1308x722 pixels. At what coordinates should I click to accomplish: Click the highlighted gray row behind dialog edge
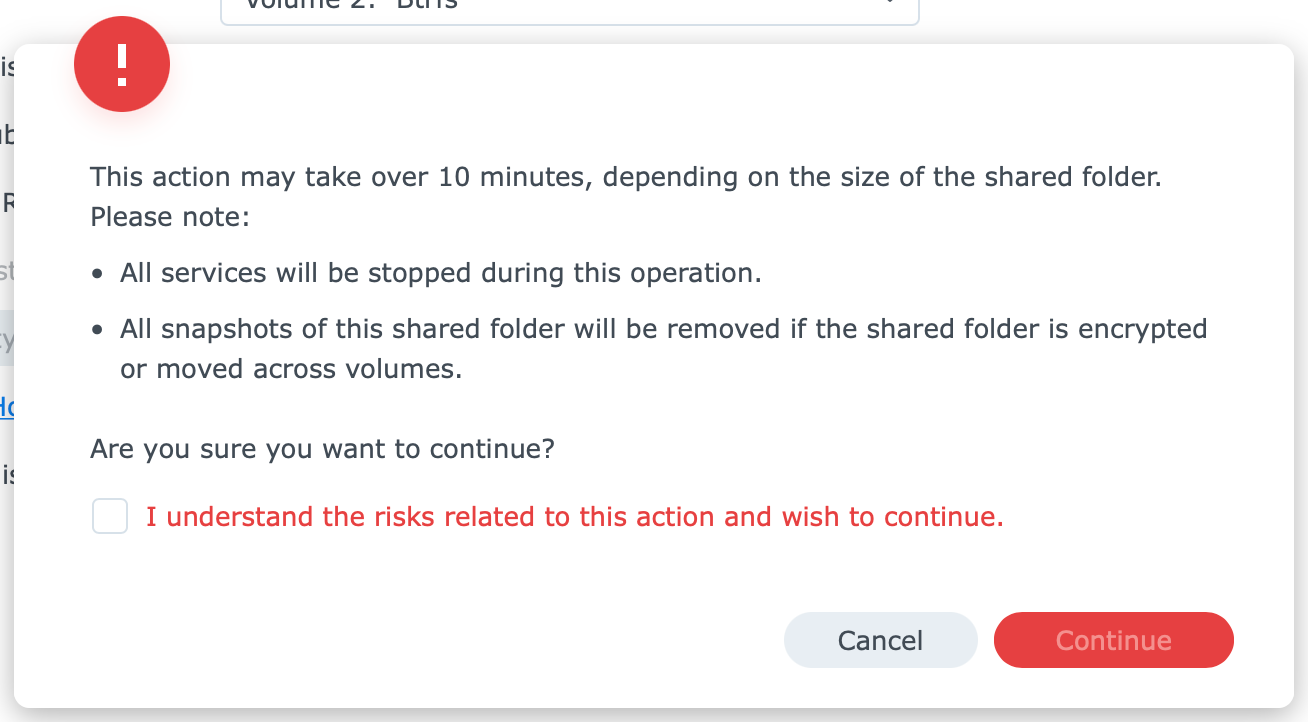[6, 338]
